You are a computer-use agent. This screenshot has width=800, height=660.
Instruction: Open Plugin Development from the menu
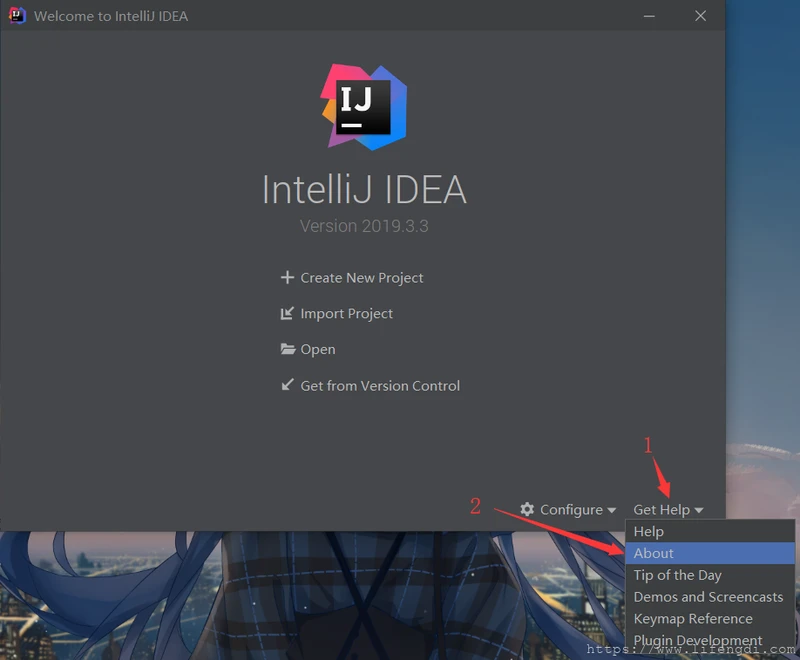coord(697,640)
